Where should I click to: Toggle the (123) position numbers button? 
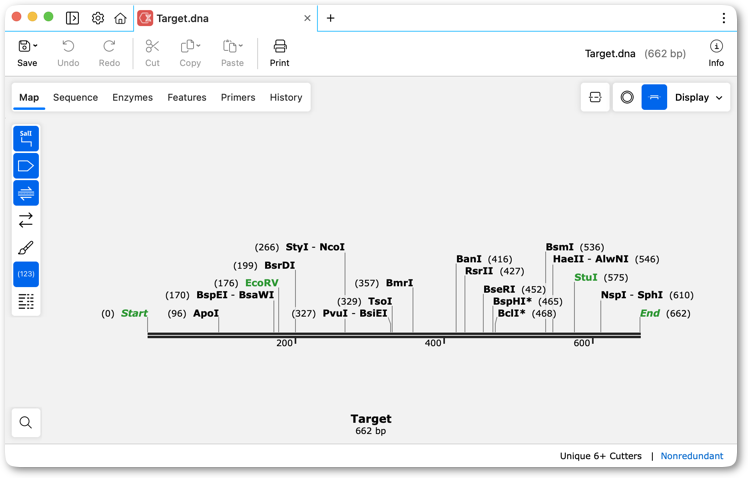(26, 274)
